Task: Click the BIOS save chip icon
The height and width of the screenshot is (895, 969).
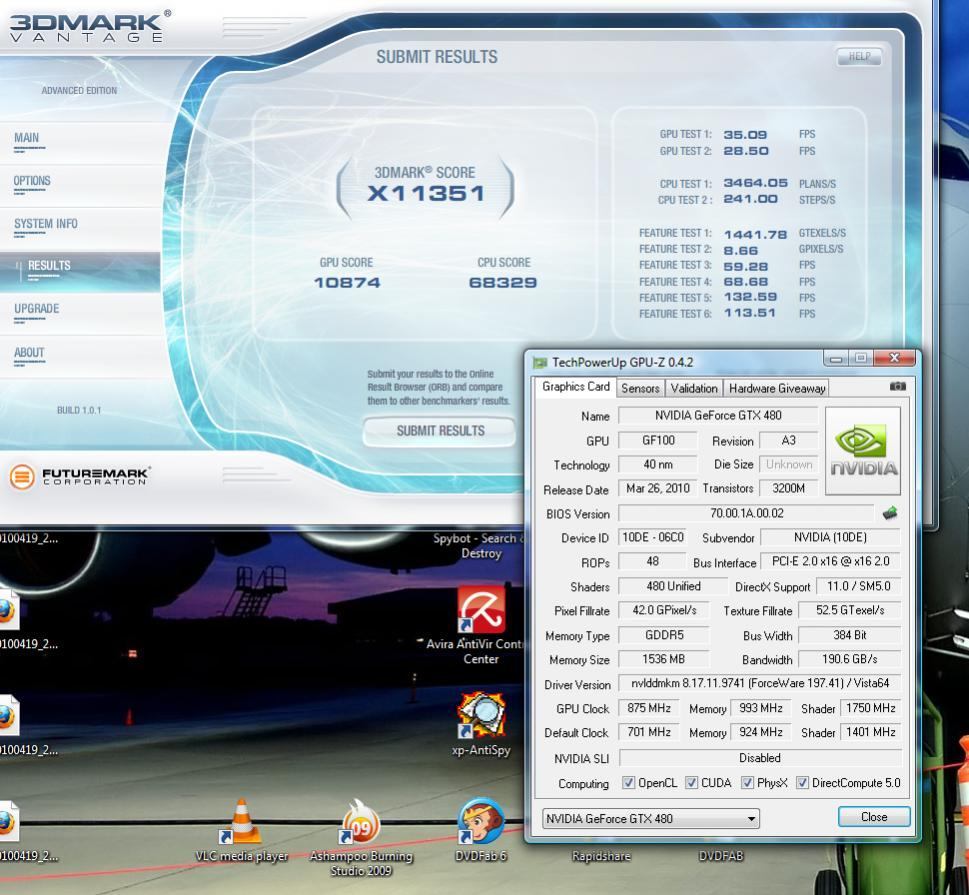Action: tap(890, 513)
